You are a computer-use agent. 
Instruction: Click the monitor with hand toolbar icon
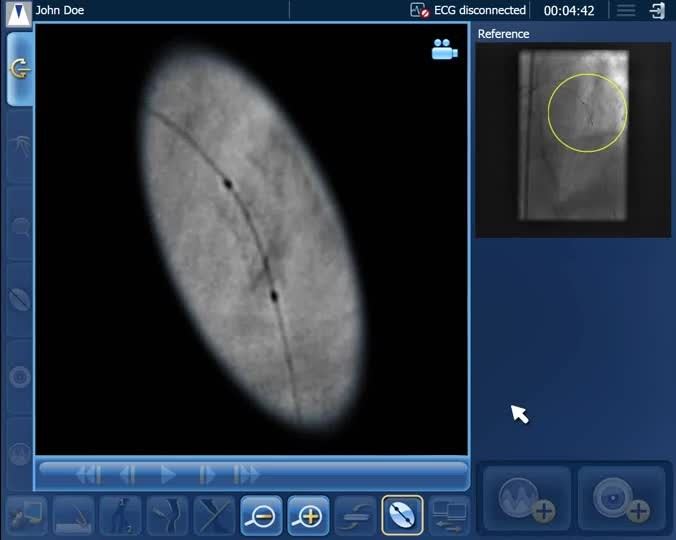[27, 515]
